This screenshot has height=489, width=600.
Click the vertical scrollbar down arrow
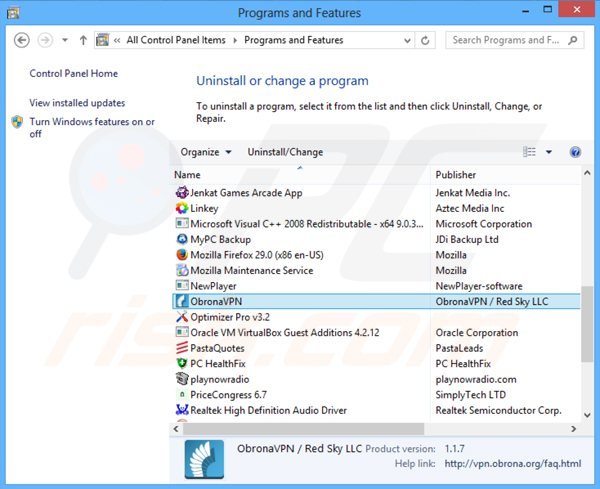tap(587, 415)
